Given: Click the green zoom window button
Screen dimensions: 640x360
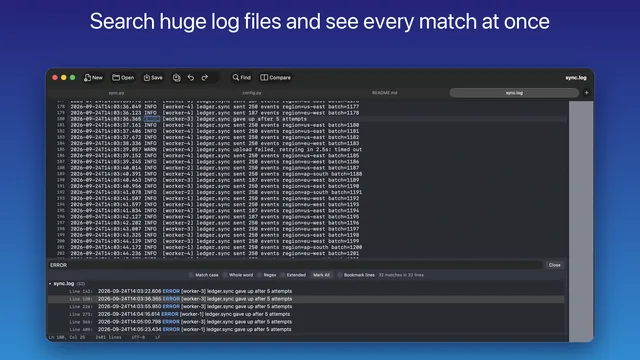Looking at the screenshot, I should pyautogui.click(x=73, y=78).
